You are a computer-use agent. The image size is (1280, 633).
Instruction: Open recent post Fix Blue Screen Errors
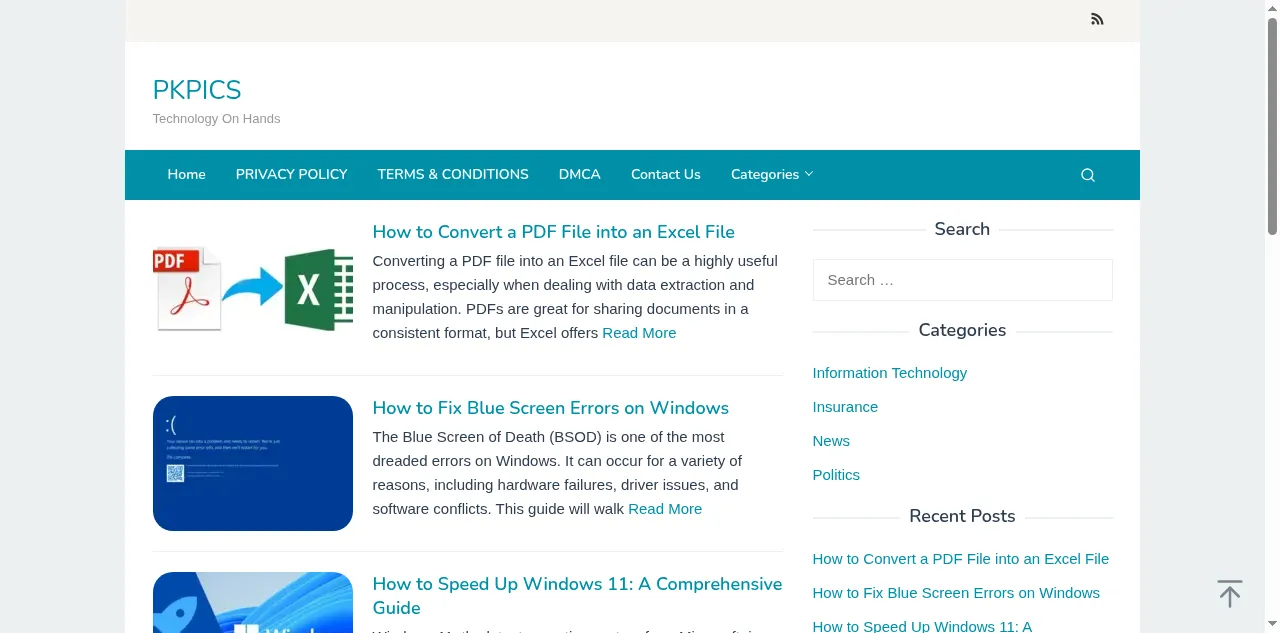pyautogui.click(x=956, y=593)
